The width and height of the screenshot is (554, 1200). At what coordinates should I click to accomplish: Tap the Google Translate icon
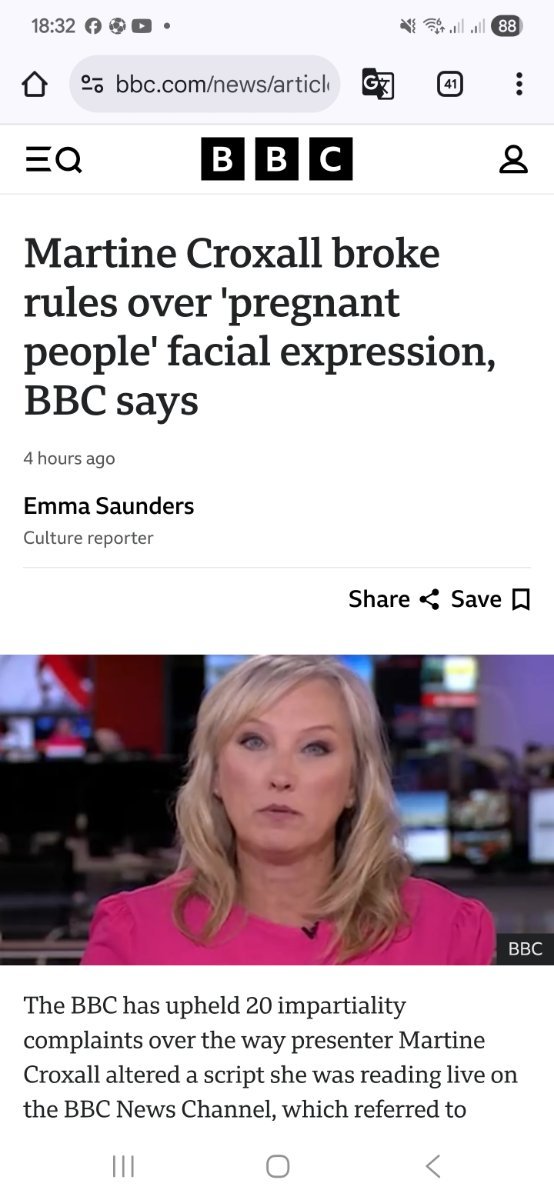click(x=377, y=84)
